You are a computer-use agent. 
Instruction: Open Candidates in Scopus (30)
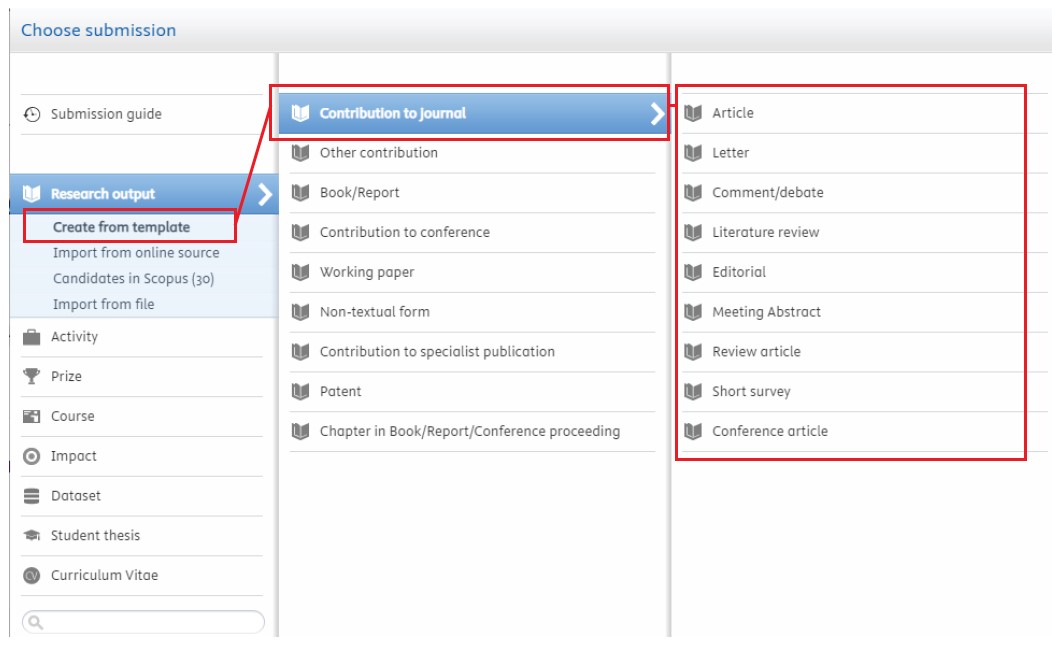coord(134,279)
